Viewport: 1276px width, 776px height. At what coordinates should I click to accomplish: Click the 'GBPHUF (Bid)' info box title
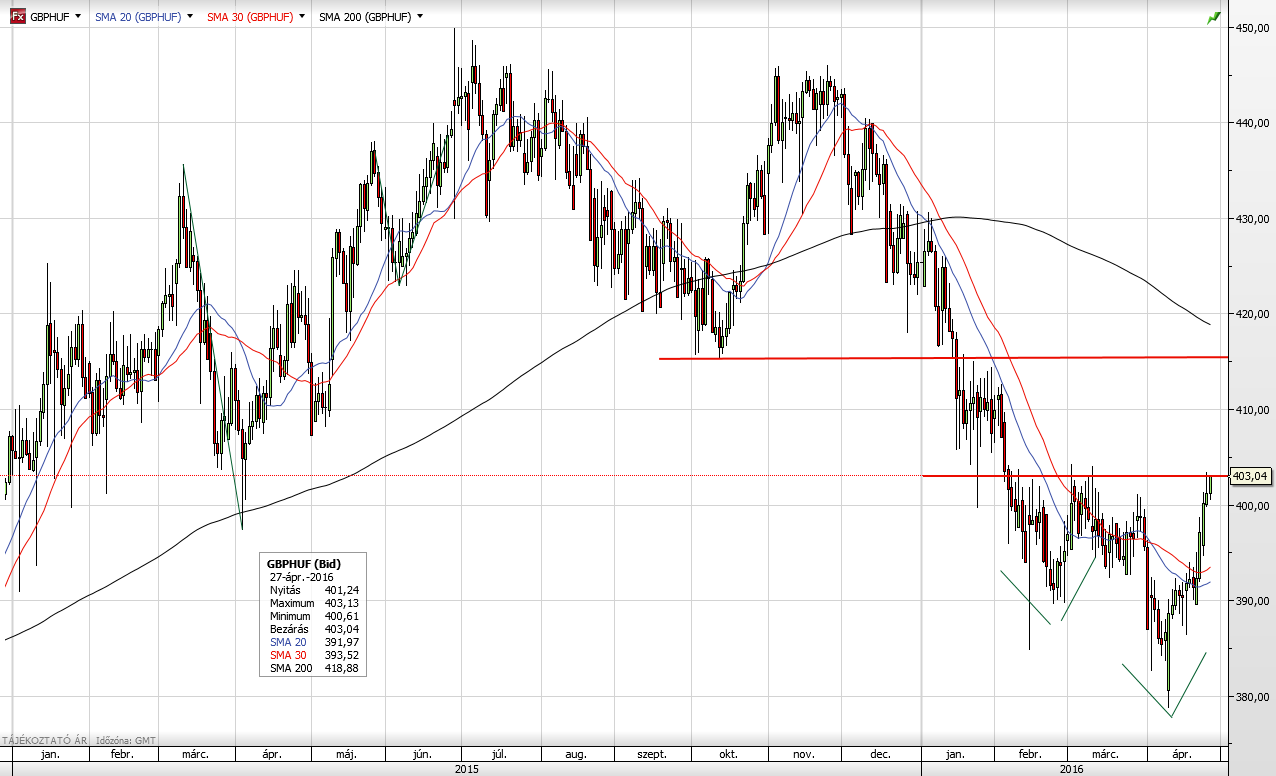[303, 564]
